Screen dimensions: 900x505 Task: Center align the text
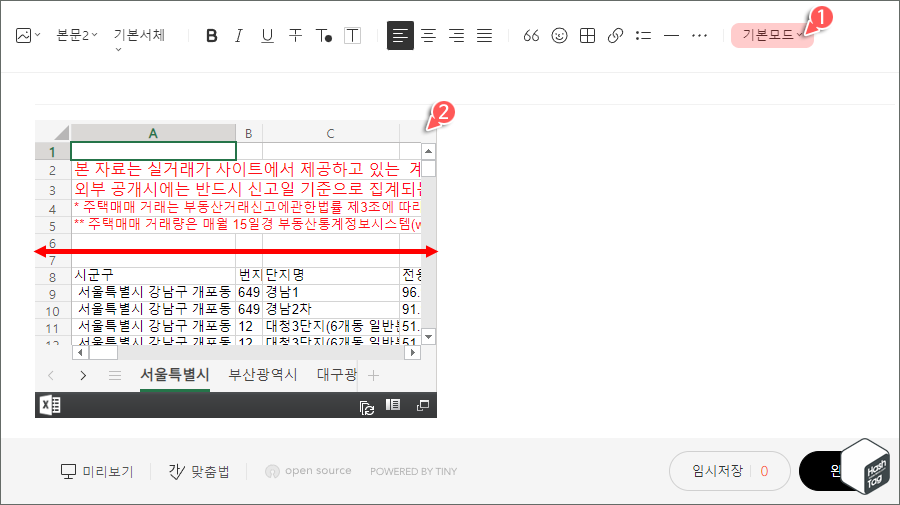428,36
